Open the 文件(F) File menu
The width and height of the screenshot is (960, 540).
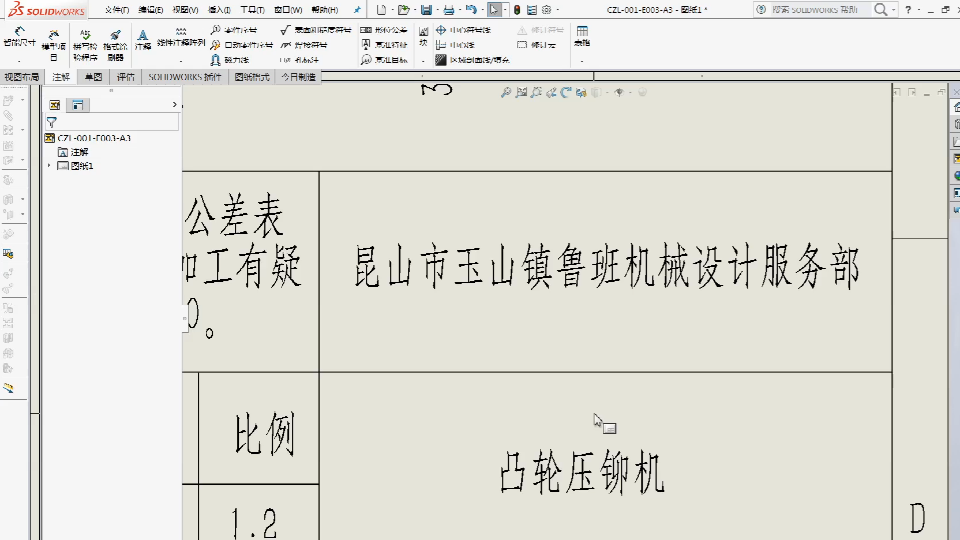pyautogui.click(x=117, y=10)
